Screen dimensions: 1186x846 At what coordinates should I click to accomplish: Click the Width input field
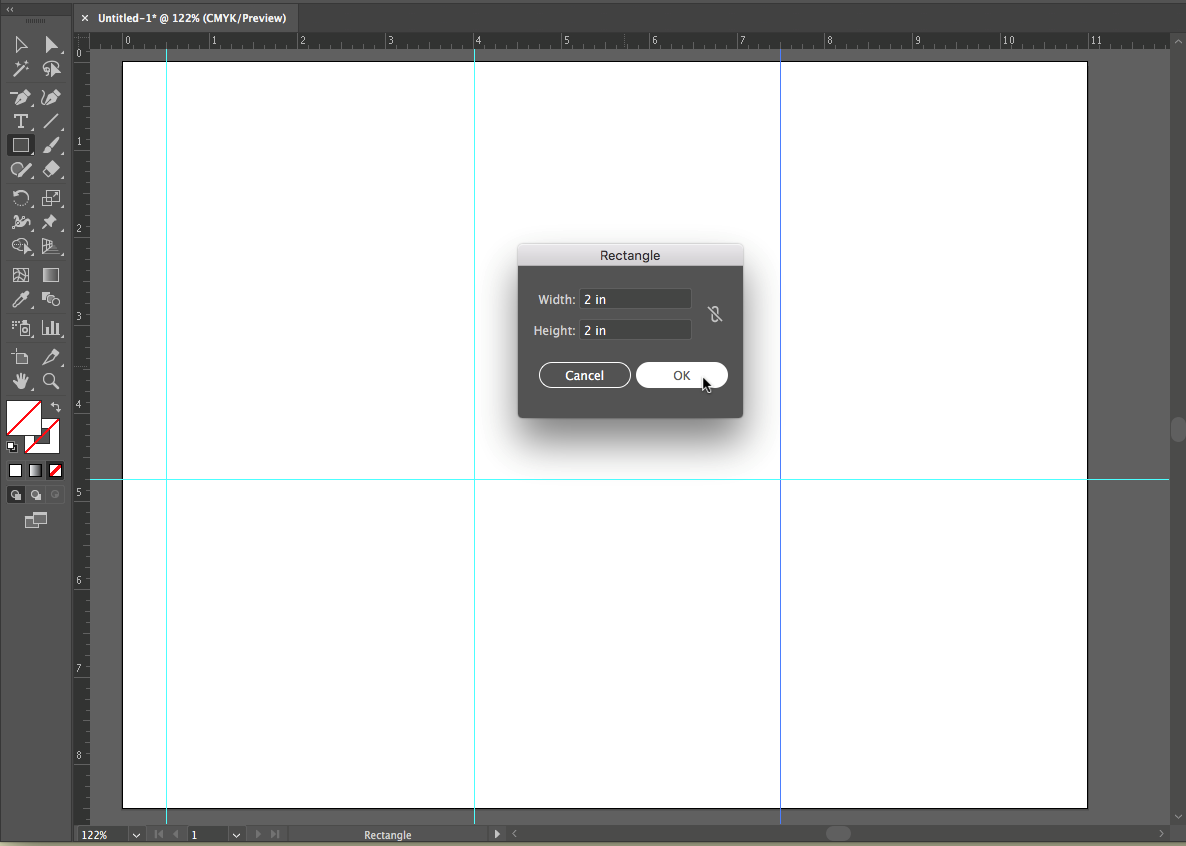coord(635,299)
